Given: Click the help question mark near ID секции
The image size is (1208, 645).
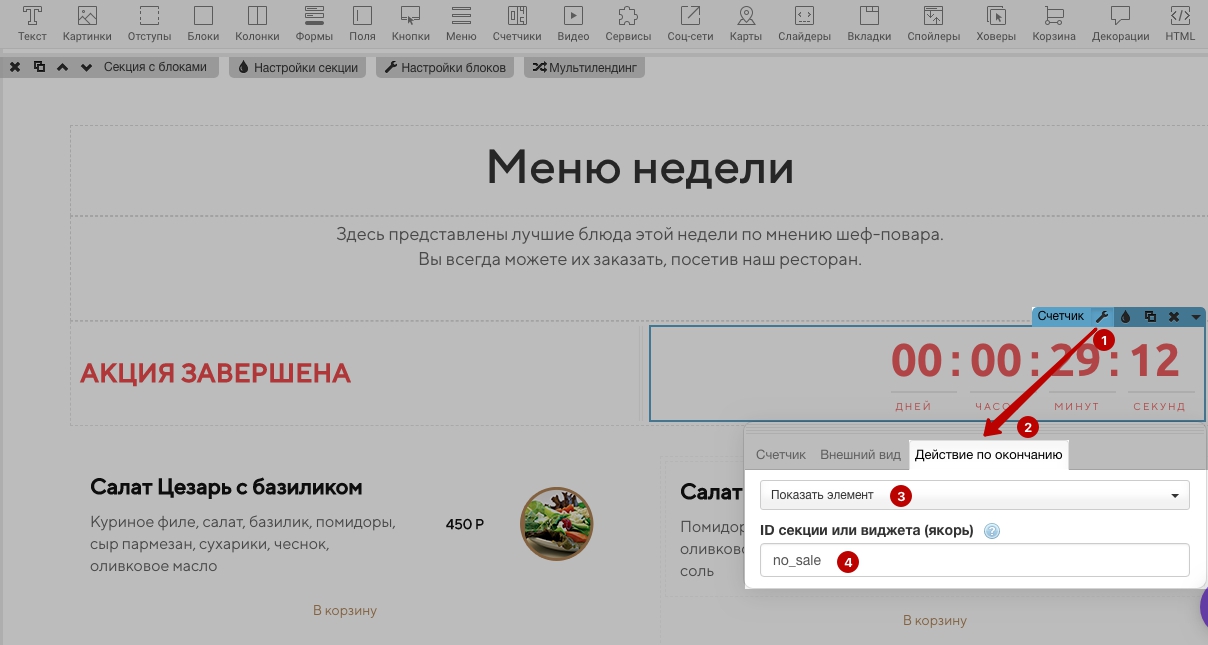Looking at the screenshot, I should [x=992, y=531].
